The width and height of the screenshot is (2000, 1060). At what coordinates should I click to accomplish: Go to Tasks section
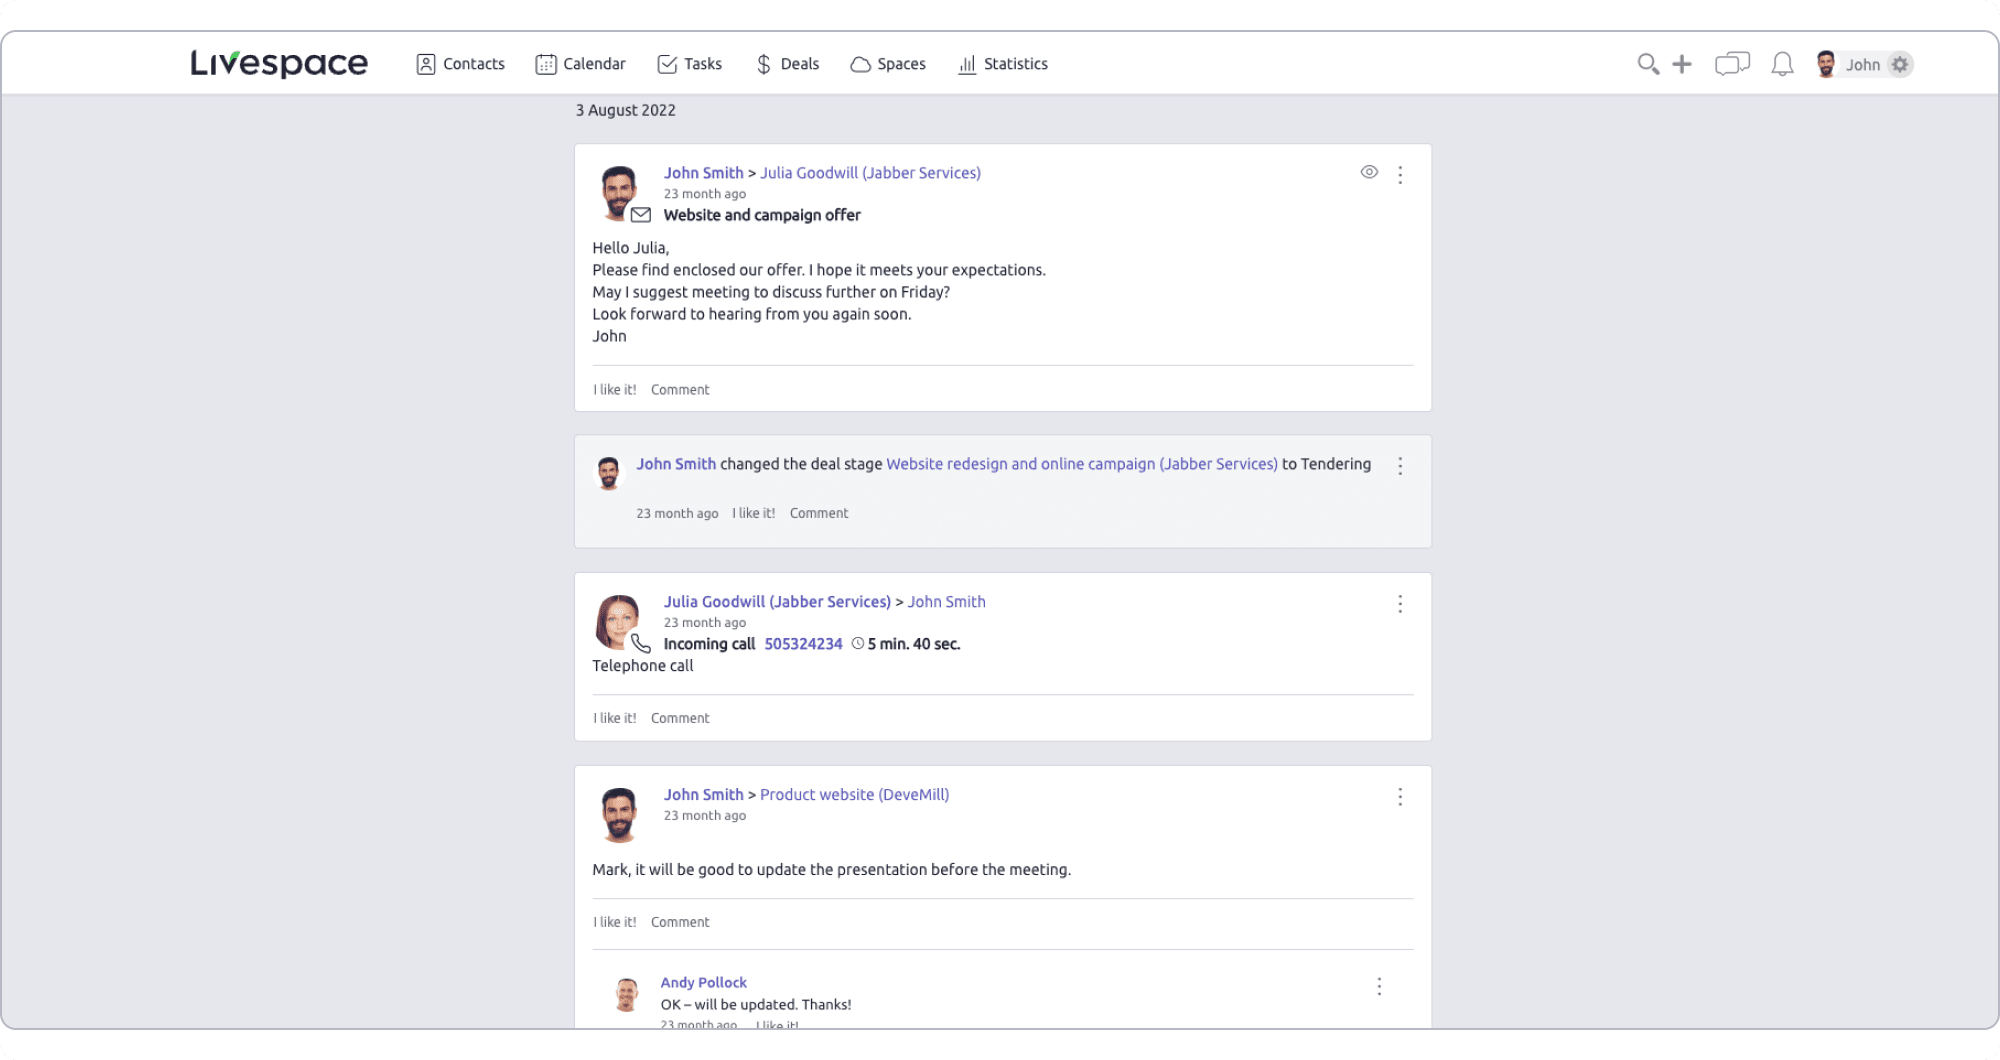pos(690,64)
